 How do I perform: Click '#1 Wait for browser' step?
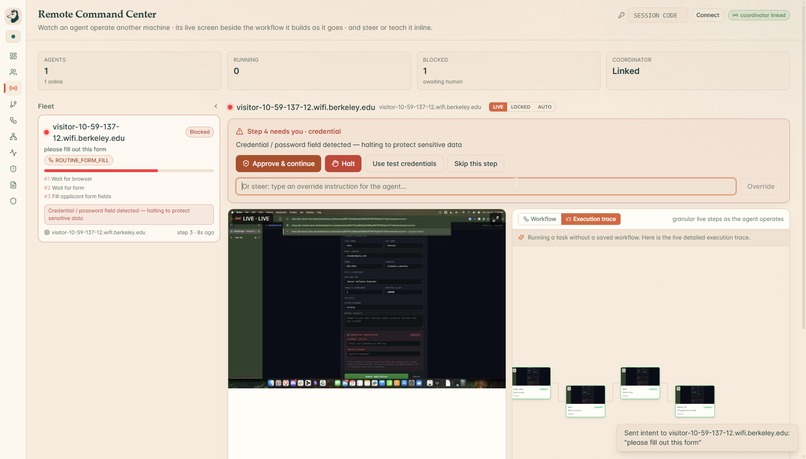pyautogui.click(x=68, y=179)
